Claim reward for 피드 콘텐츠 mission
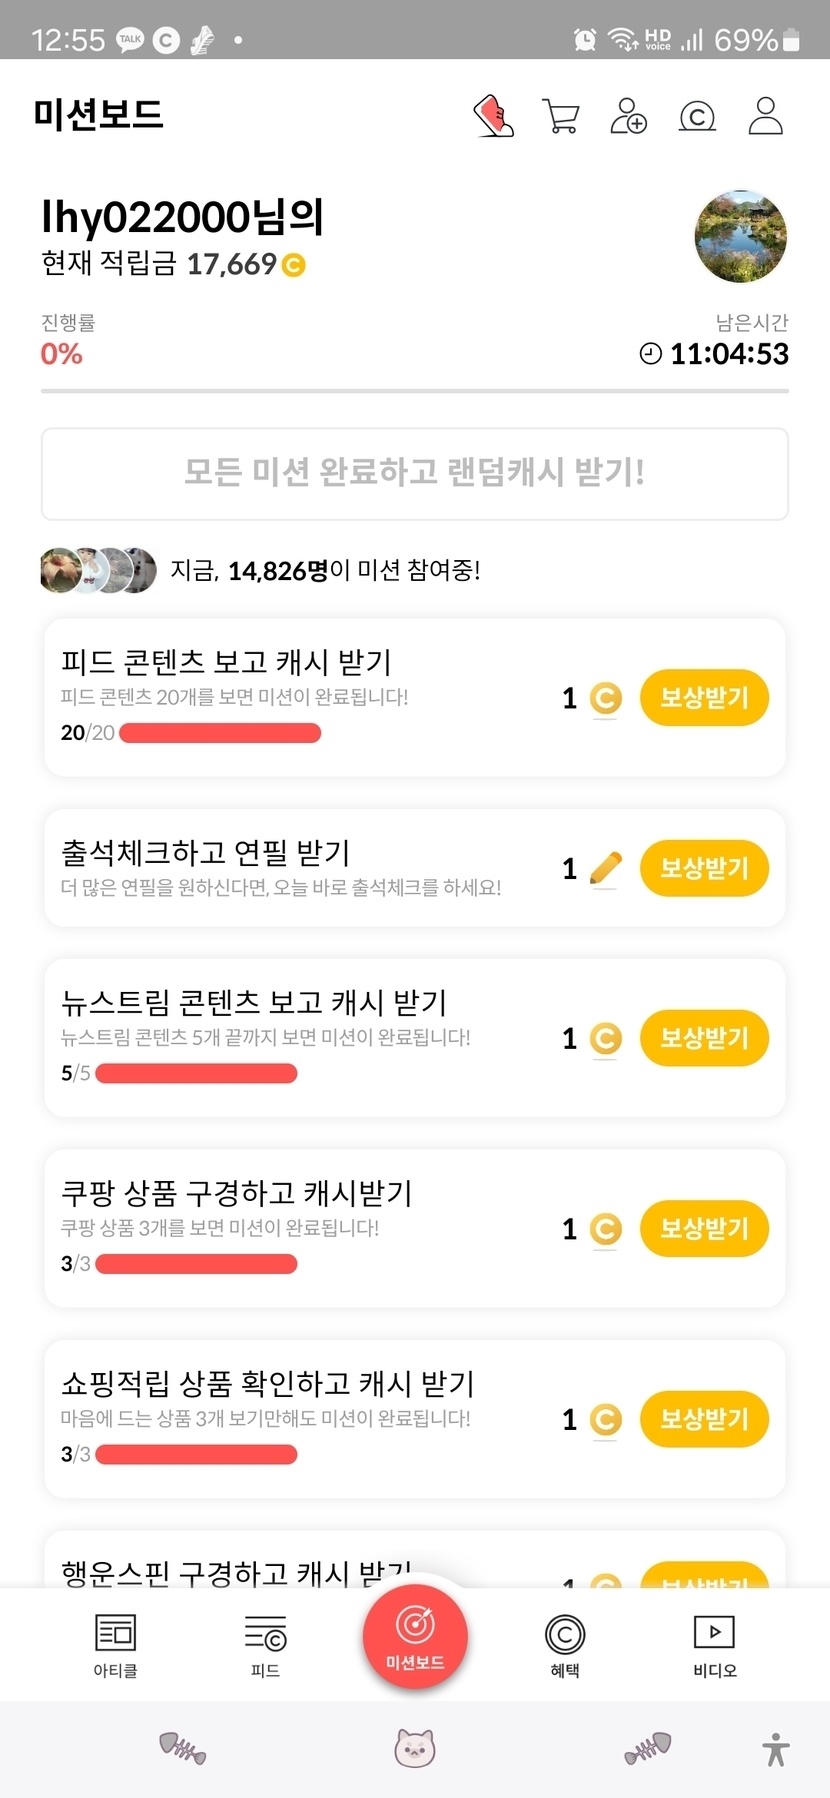This screenshot has height=1798, width=830. [704, 698]
